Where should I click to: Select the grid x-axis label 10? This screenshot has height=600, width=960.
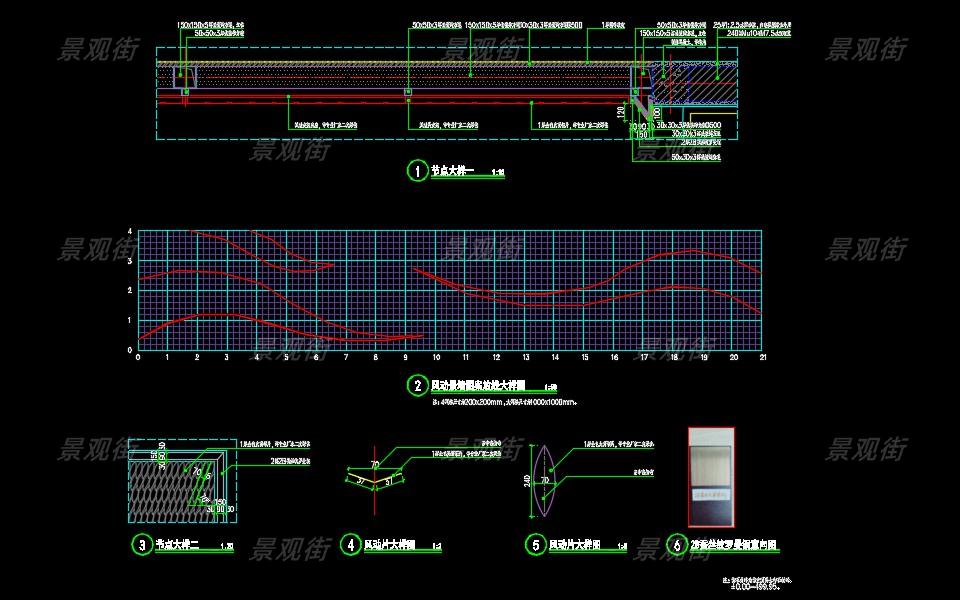click(436, 357)
